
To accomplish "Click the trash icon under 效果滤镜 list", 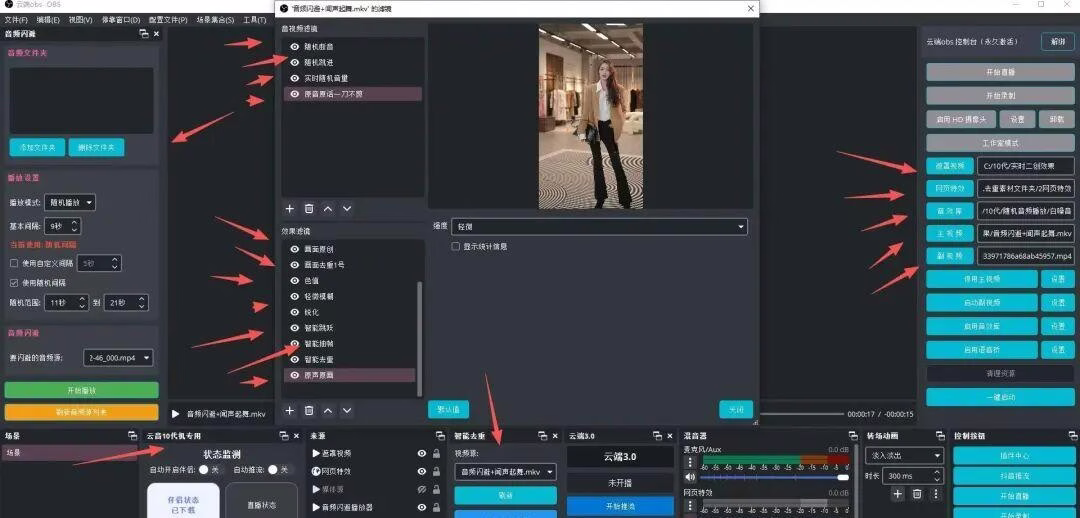I will coord(309,411).
